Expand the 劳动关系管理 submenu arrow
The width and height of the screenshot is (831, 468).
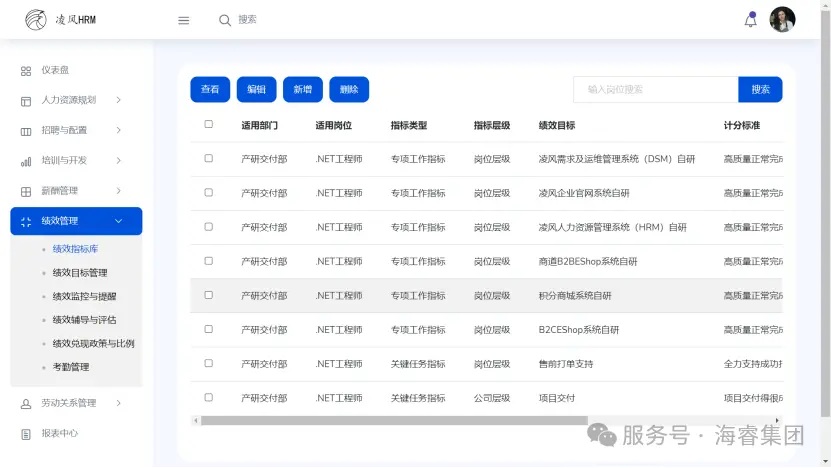click(119, 403)
